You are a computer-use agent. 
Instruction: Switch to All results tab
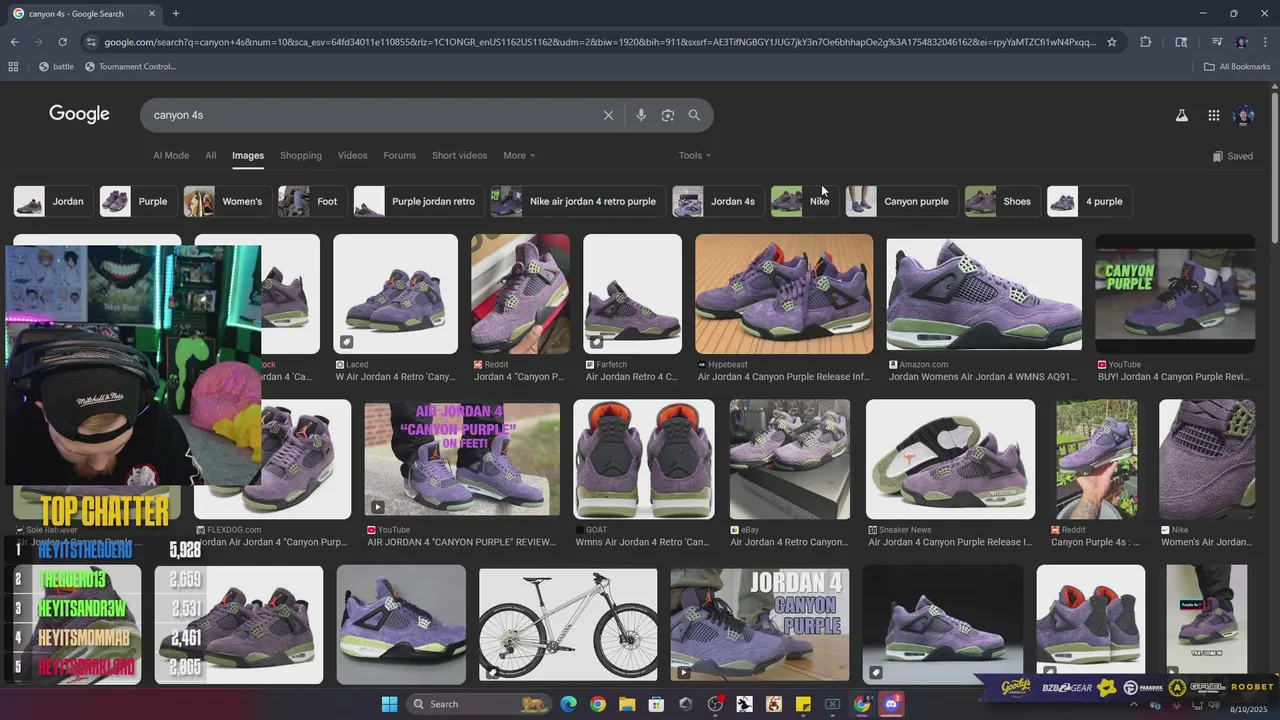(210, 155)
